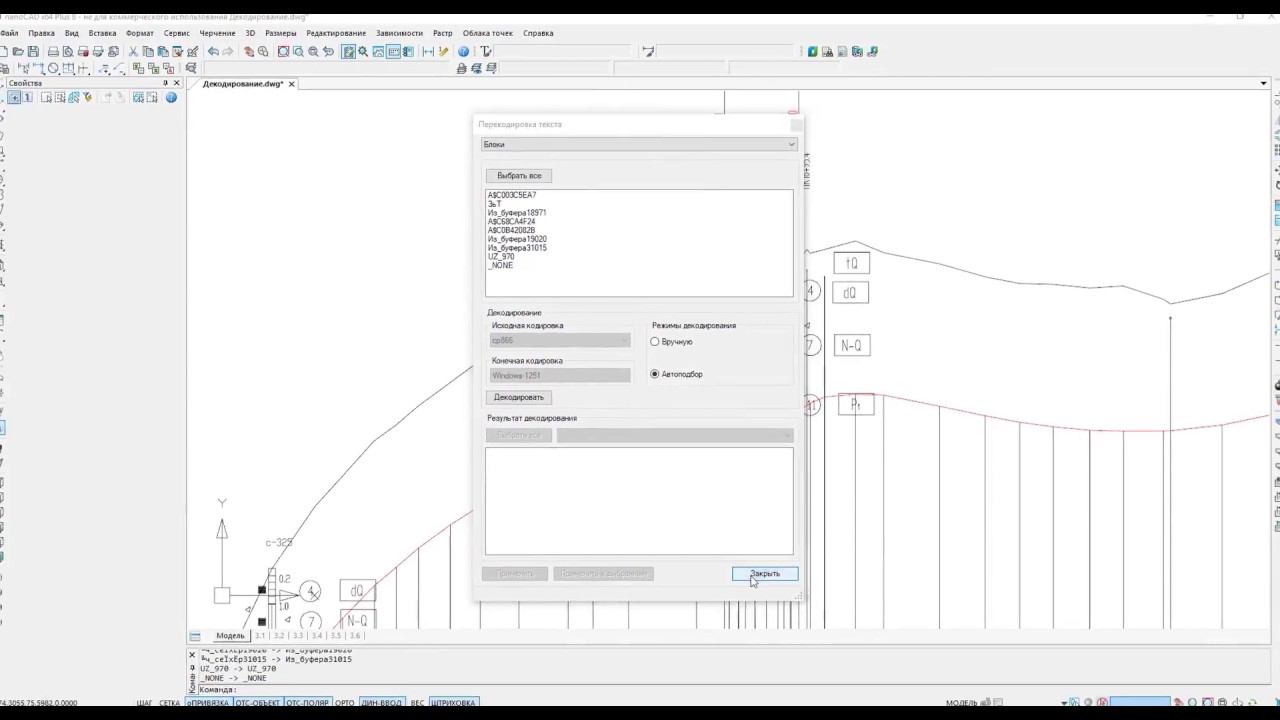The width and height of the screenshot is (1280, 720).
Task: Cut selection with the scissors icon
Action: coord(133,52)
